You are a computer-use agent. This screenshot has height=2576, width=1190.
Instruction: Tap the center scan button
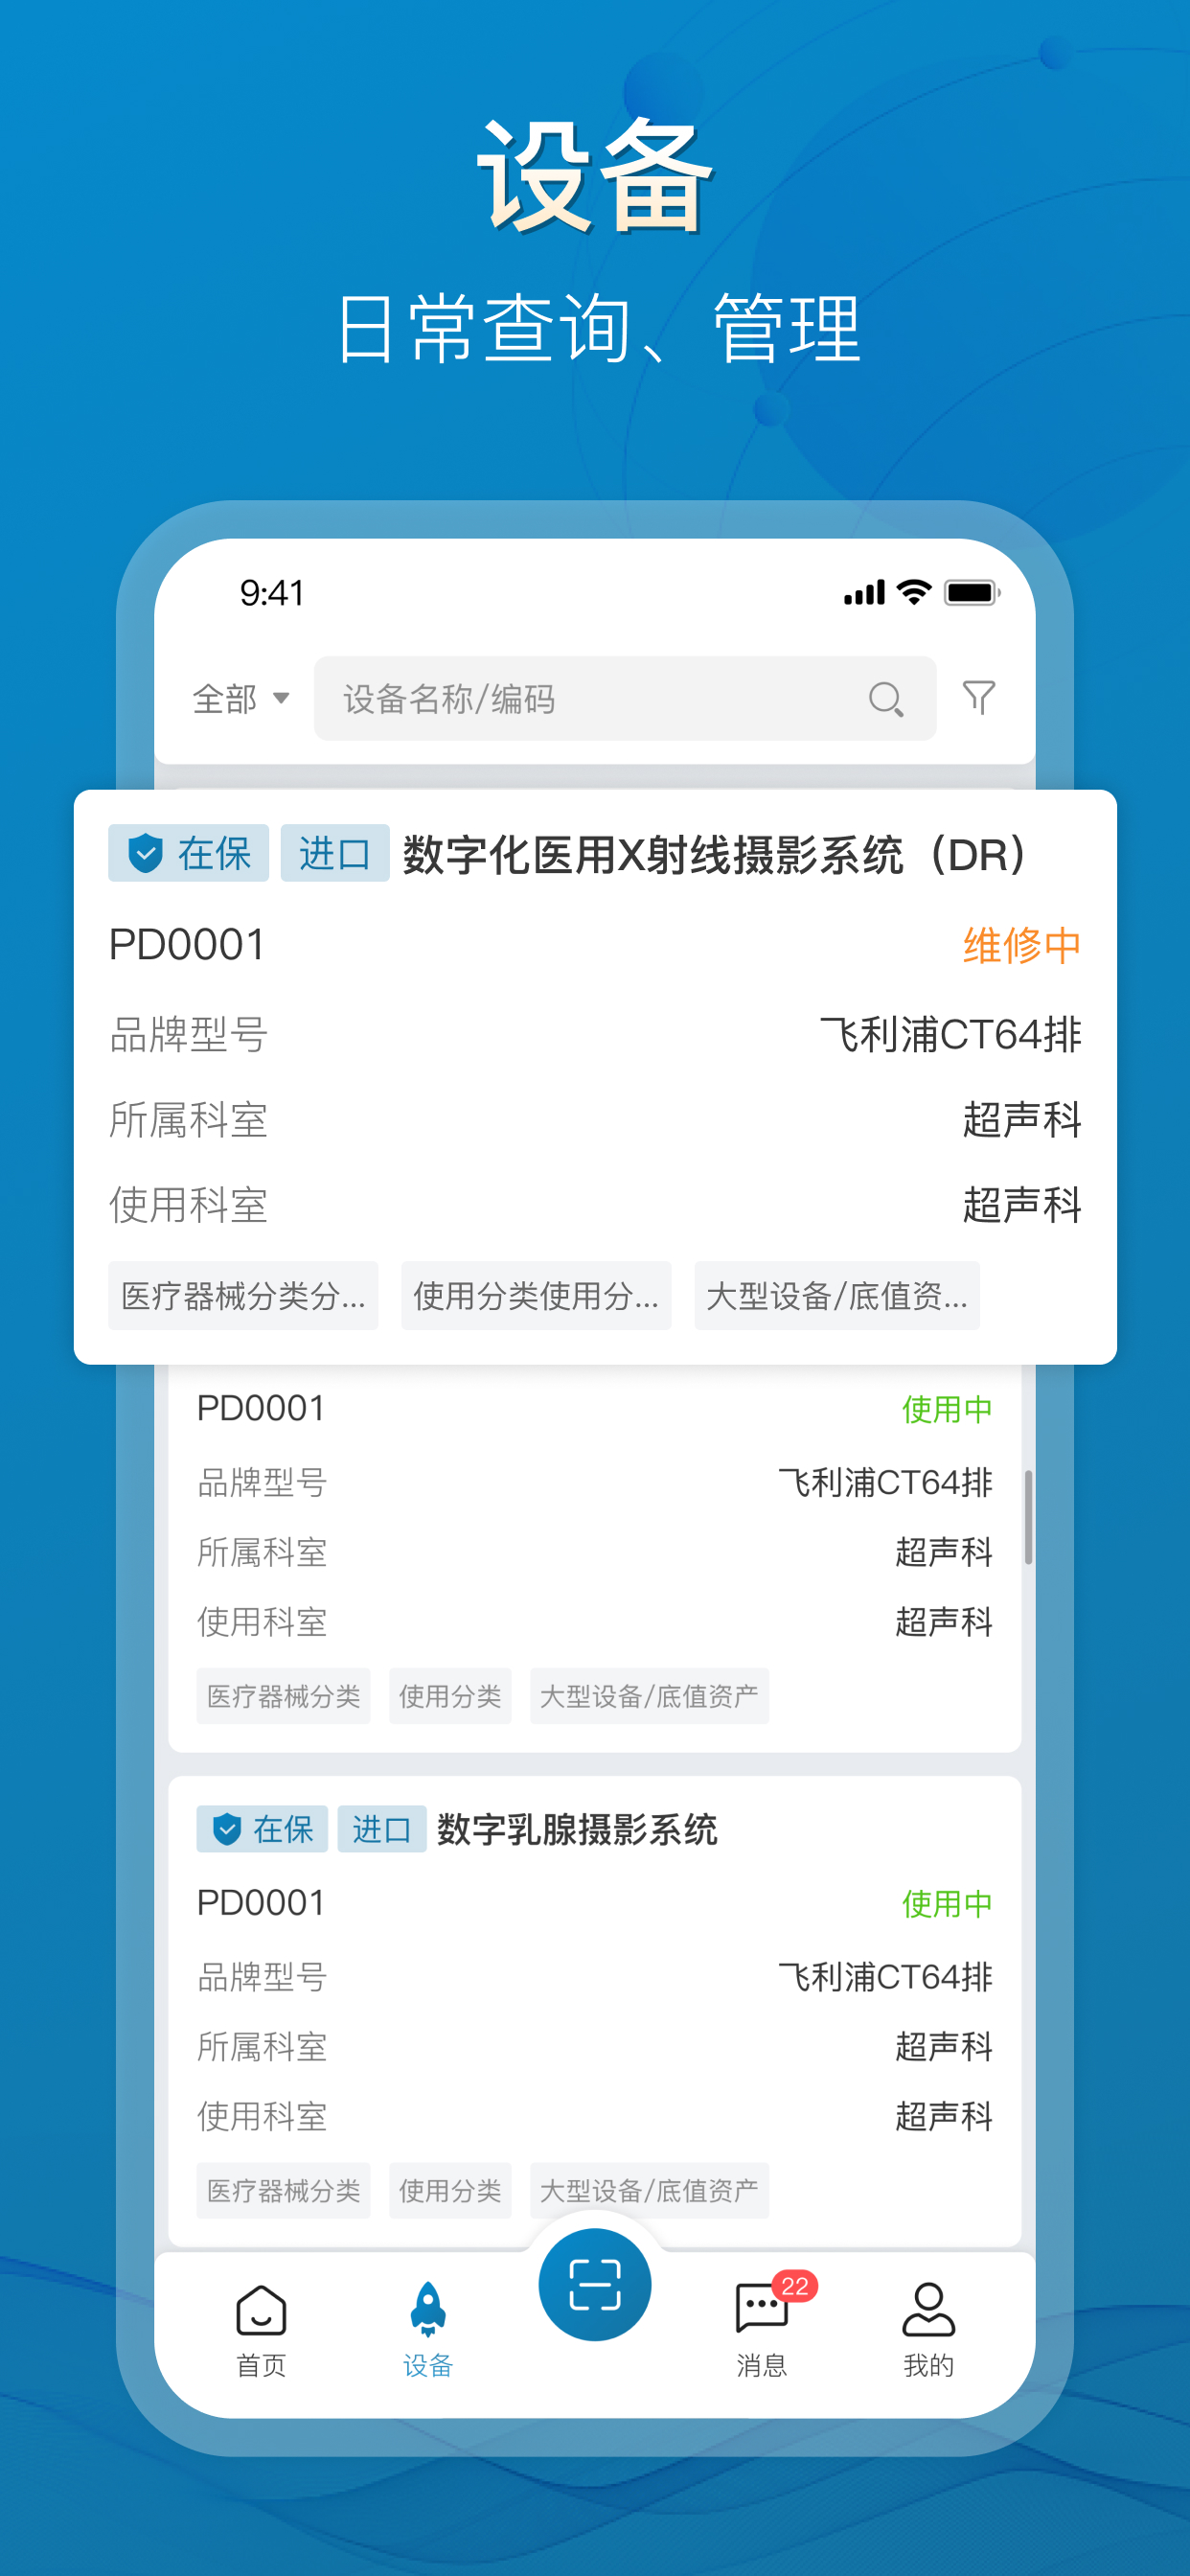595,2285
